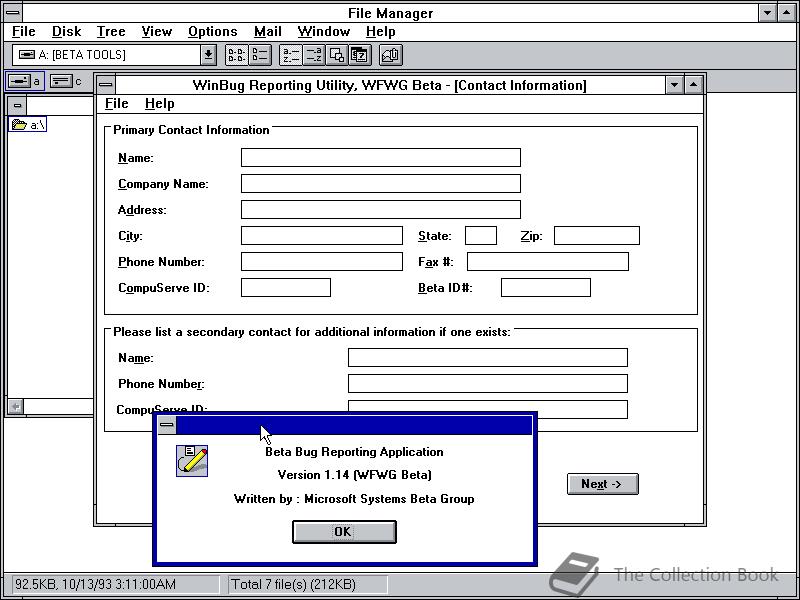
Task: Open the Mail menu
Action: (x=268, y=32)
